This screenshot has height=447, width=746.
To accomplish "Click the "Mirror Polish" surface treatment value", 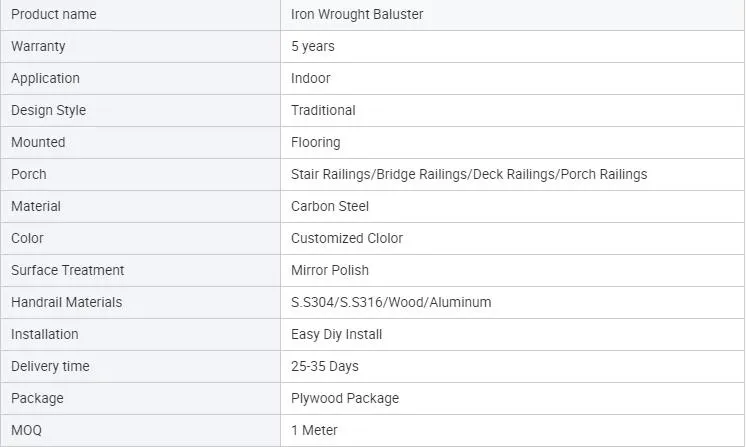I will click(x=330, y=270).
